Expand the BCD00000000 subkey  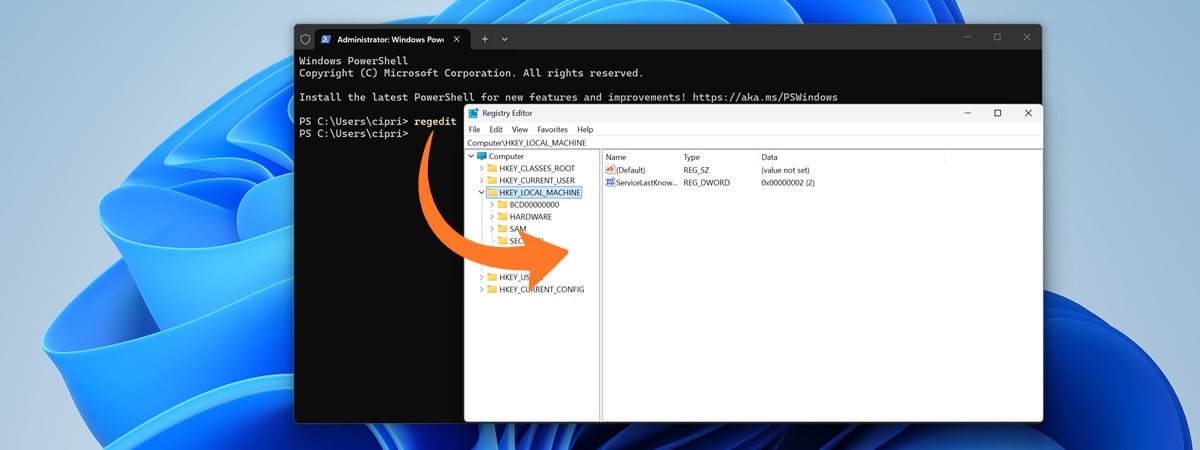492,204
